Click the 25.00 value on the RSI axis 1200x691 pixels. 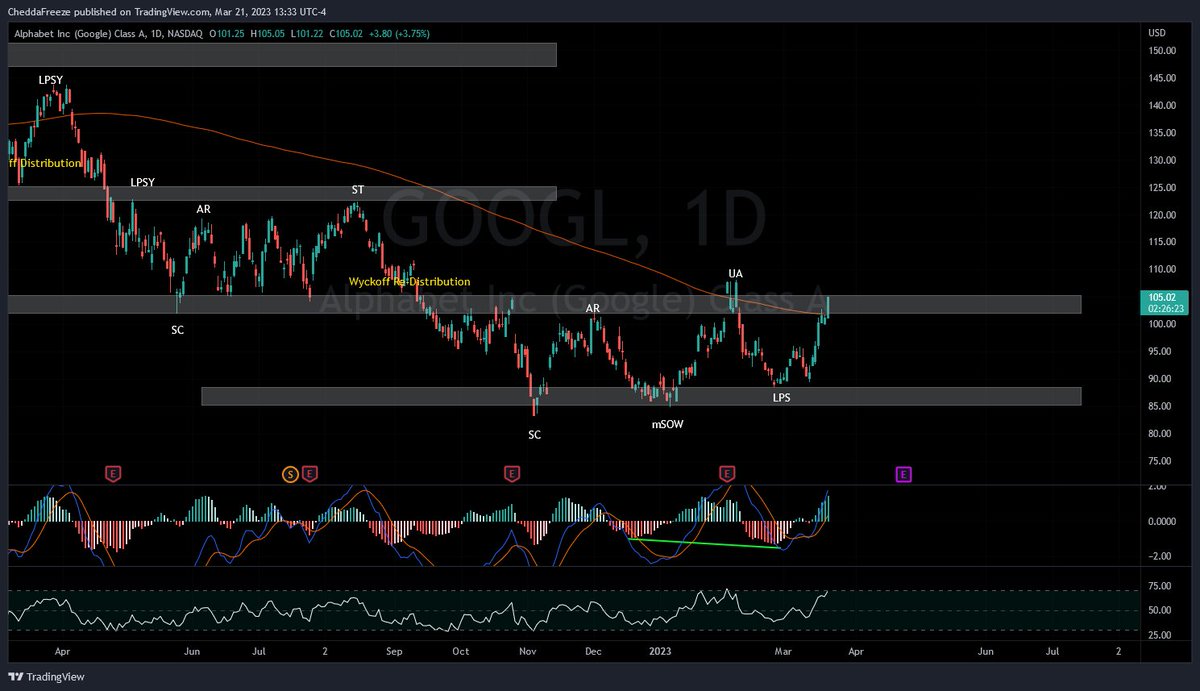point(1160,635)
